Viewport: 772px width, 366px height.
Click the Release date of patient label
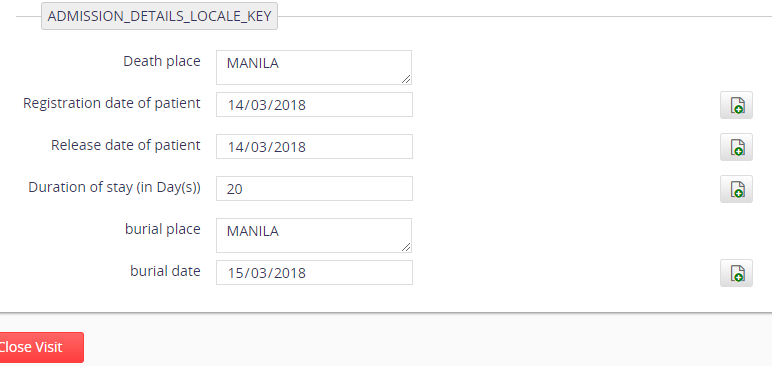click(126, 145)
